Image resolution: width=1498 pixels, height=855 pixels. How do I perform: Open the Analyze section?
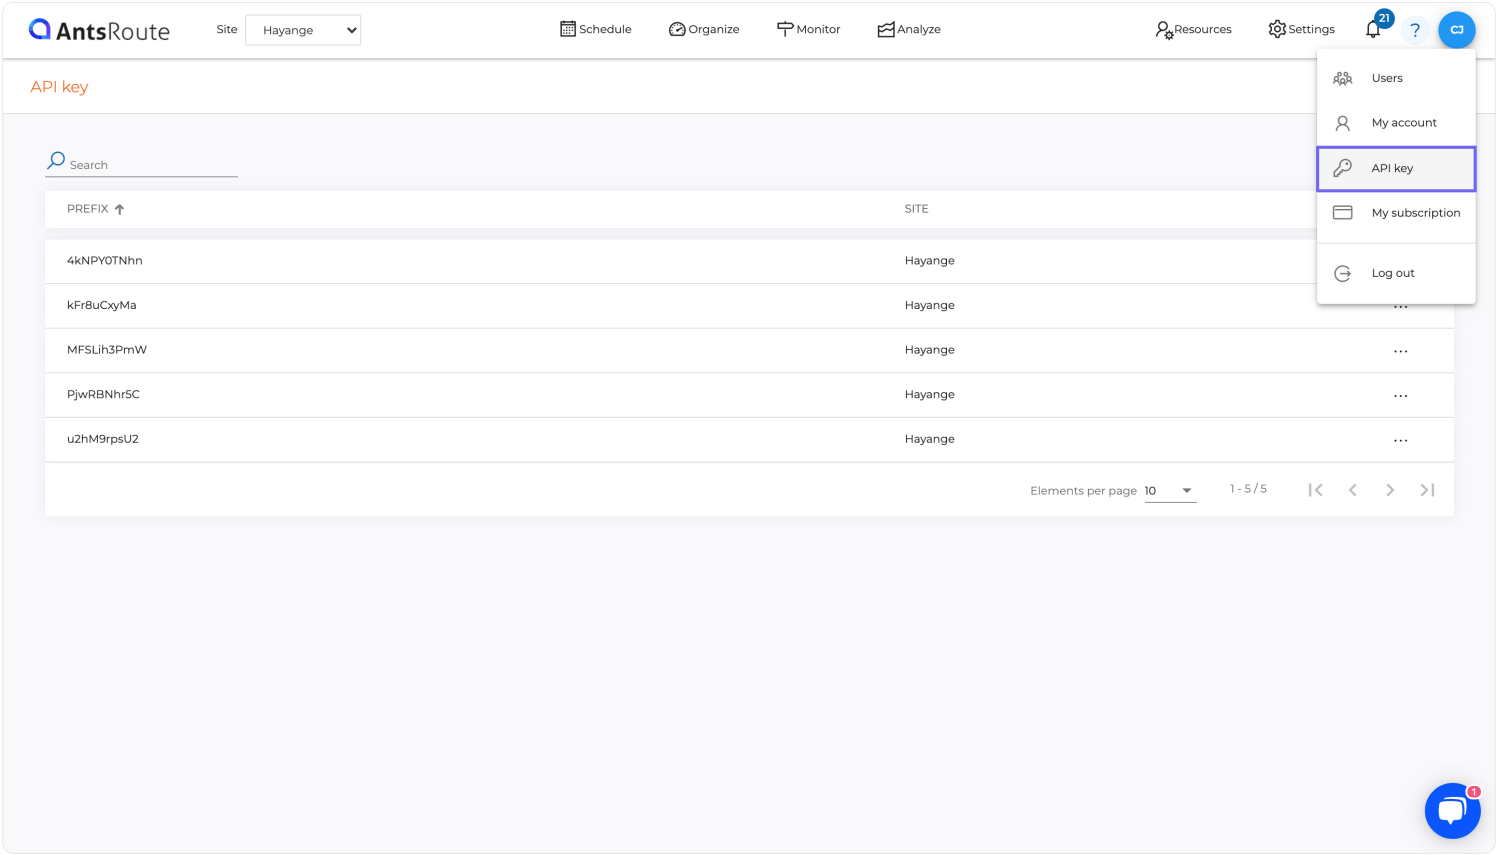click(909, 29)
